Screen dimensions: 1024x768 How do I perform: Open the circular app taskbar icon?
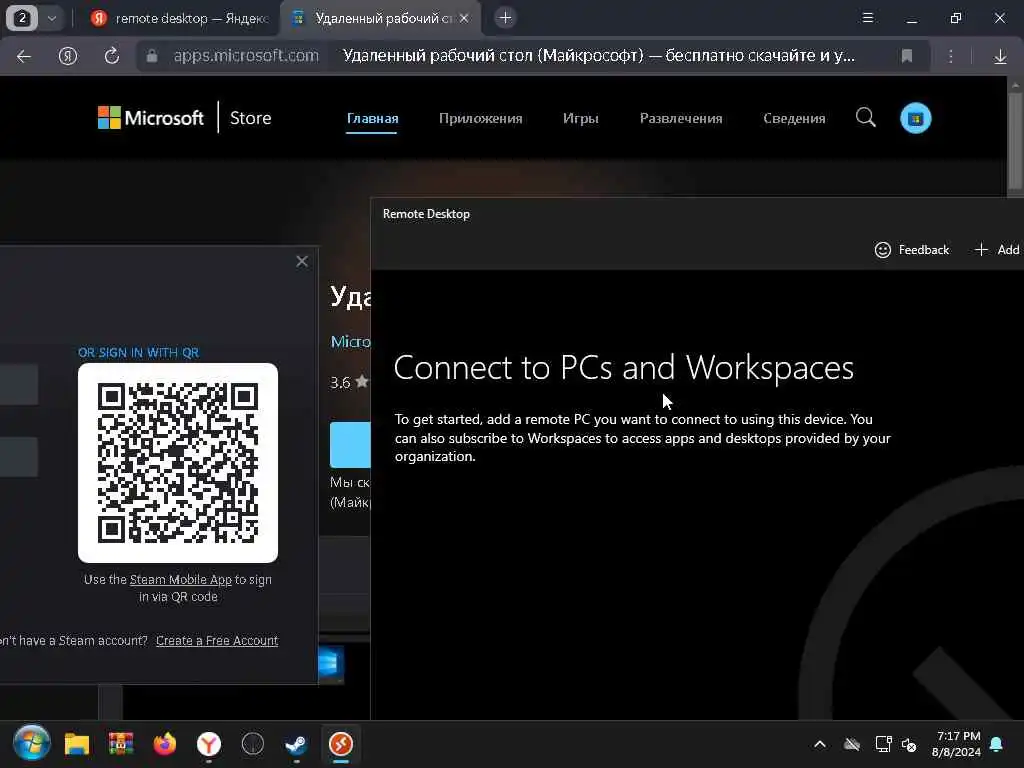(x=253, y=744)
